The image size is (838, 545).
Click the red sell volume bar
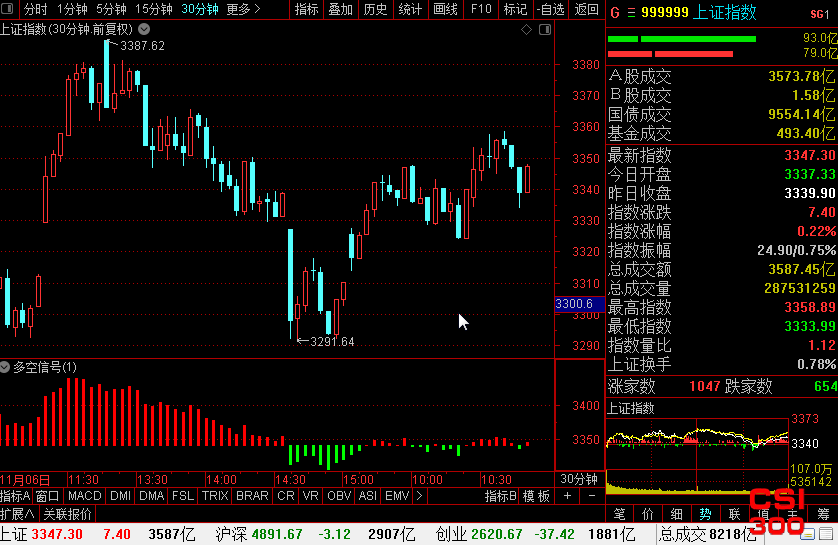[x=670, y=53]
